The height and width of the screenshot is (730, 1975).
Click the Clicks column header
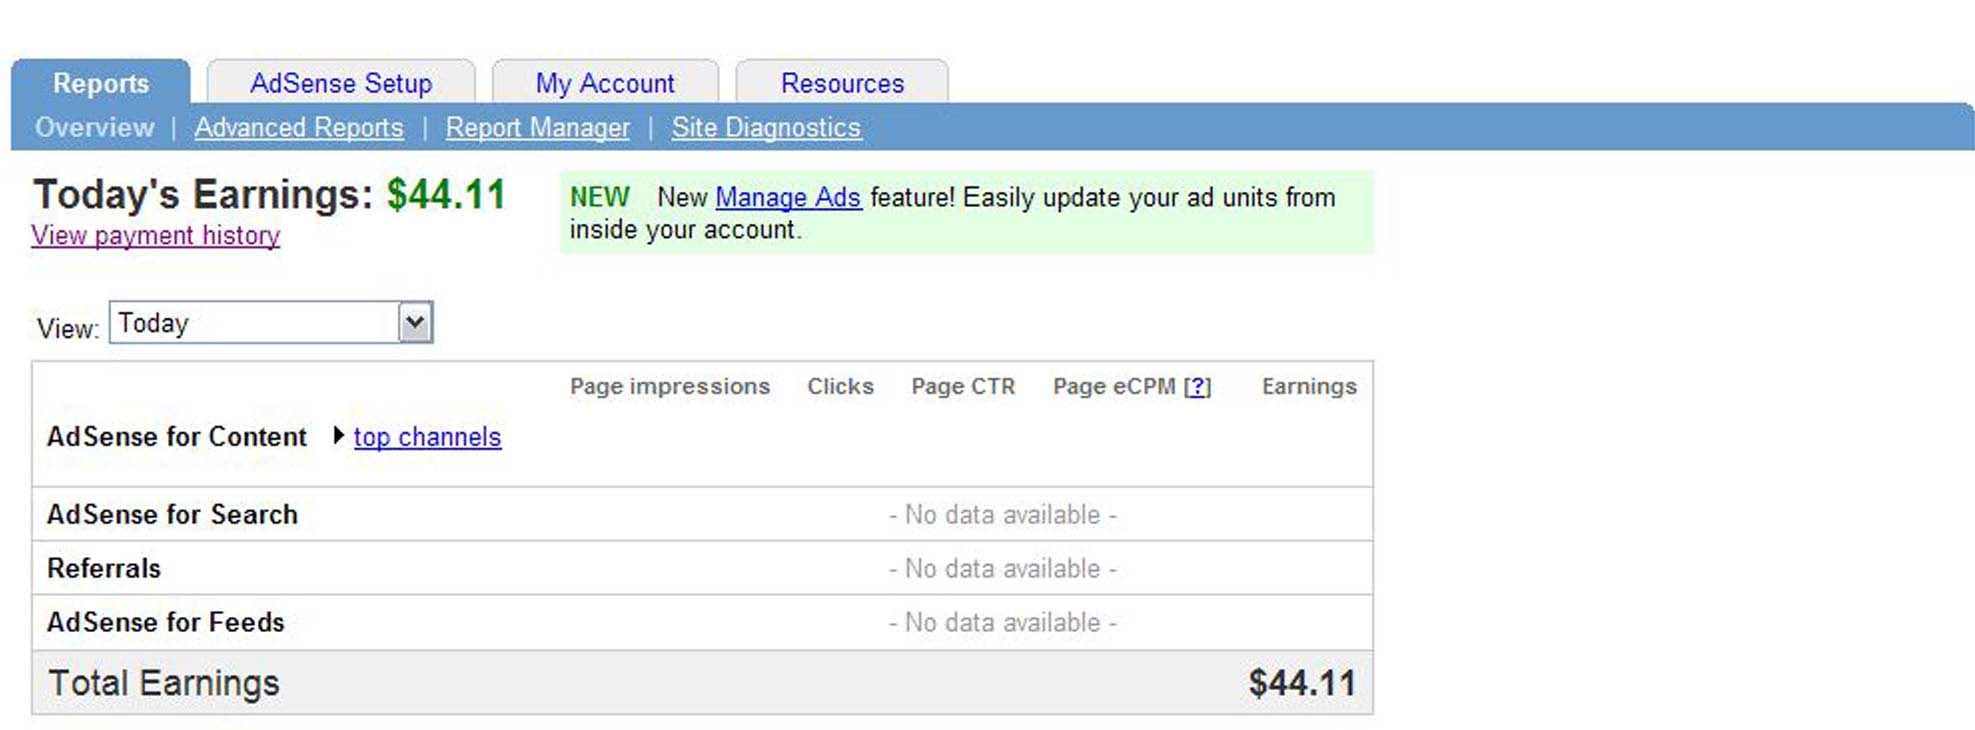click(x=840, y=387)
